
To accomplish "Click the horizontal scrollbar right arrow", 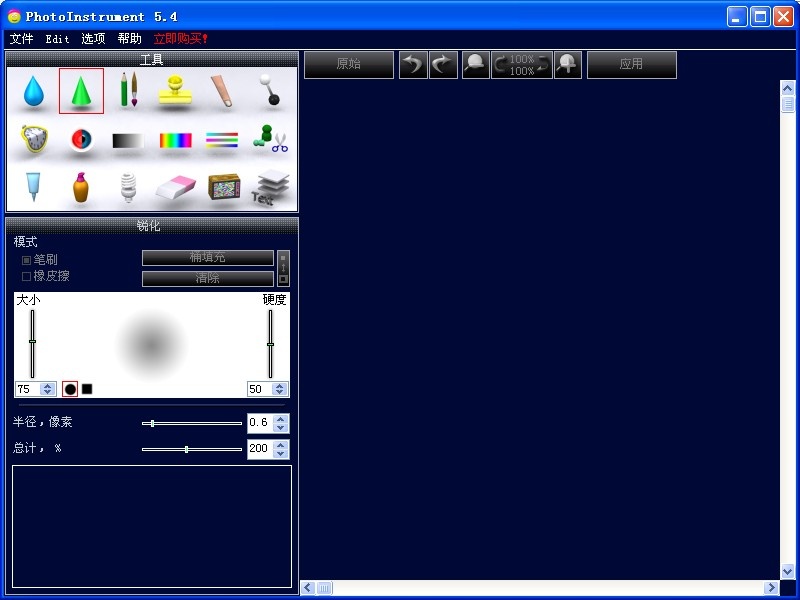I will coord(772,588).
